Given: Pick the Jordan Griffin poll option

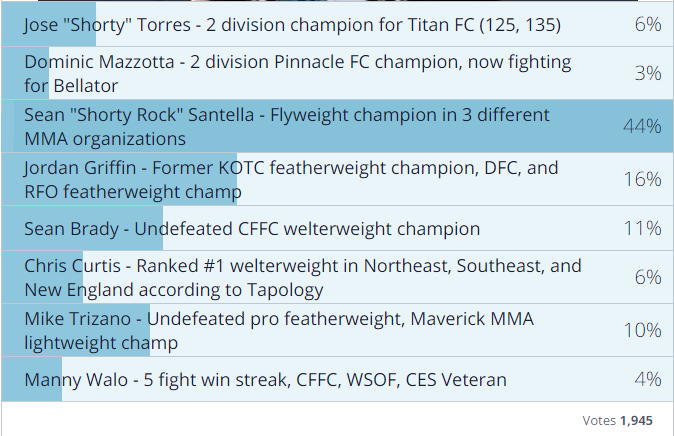Looking at the screenshot, I should click(337, 179).
